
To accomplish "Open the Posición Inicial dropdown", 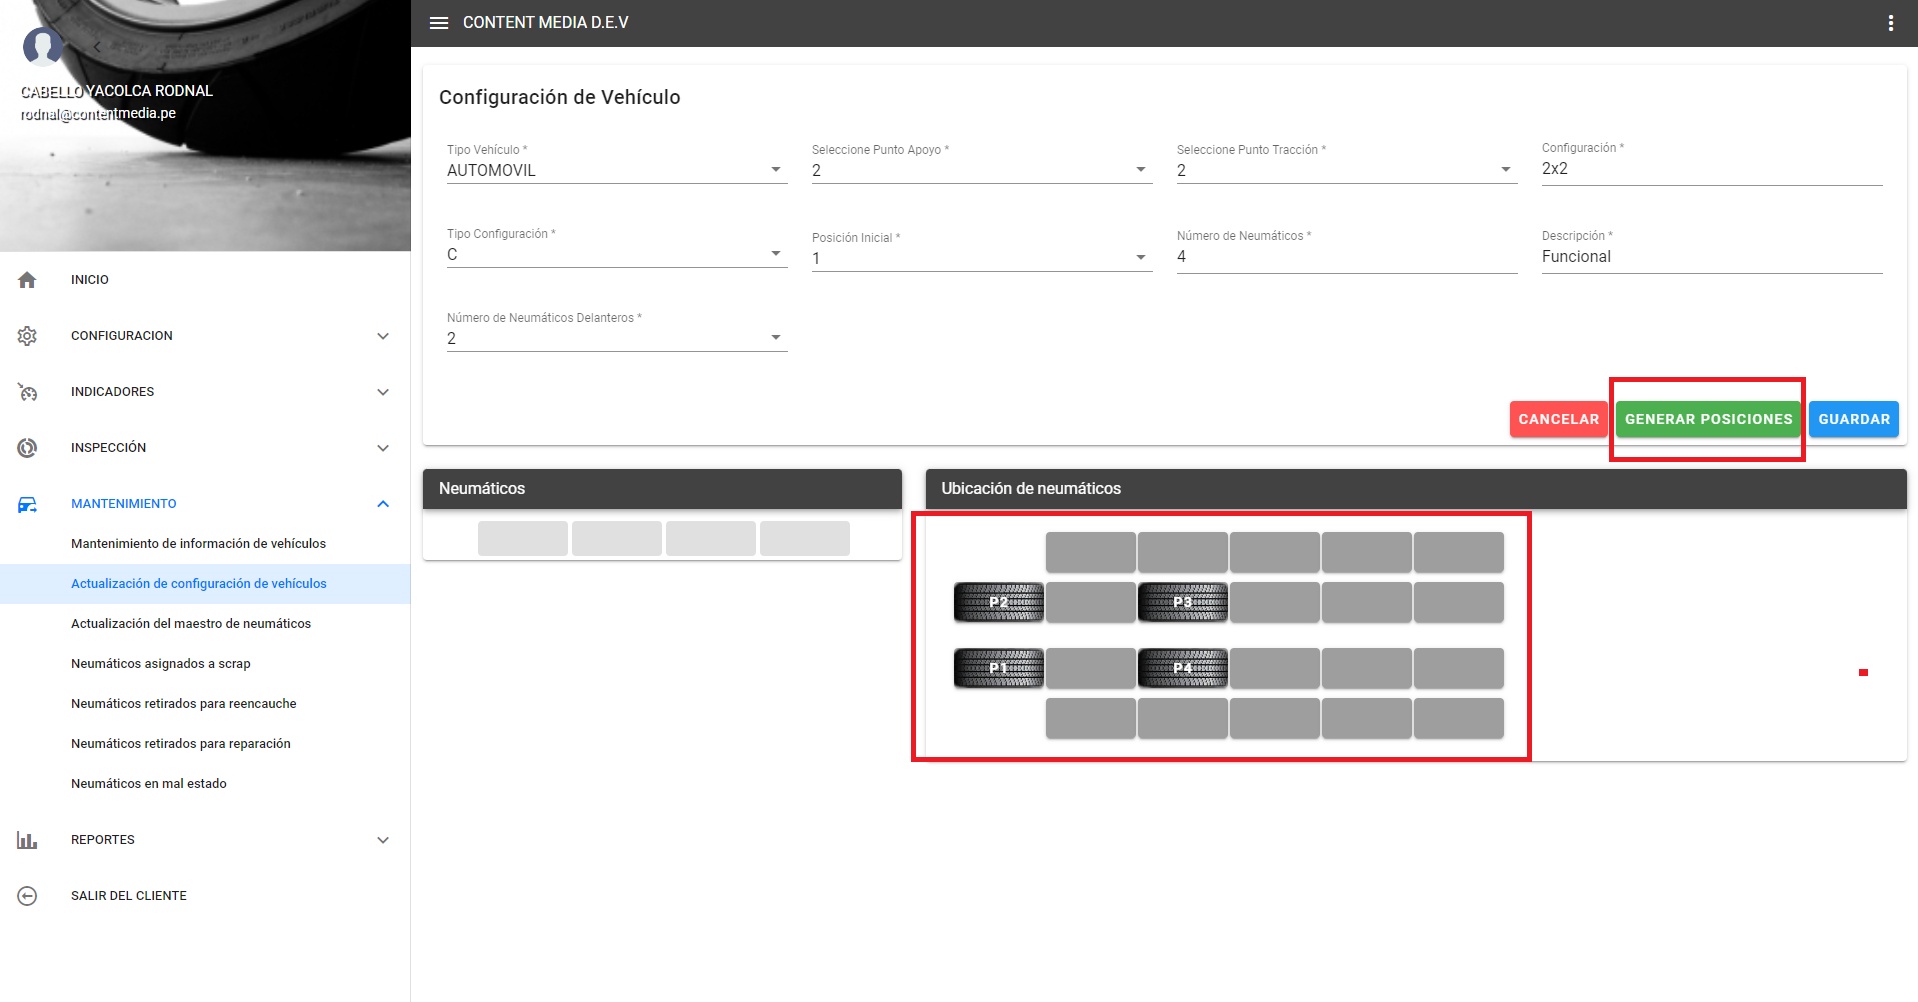I will point(980,258).
